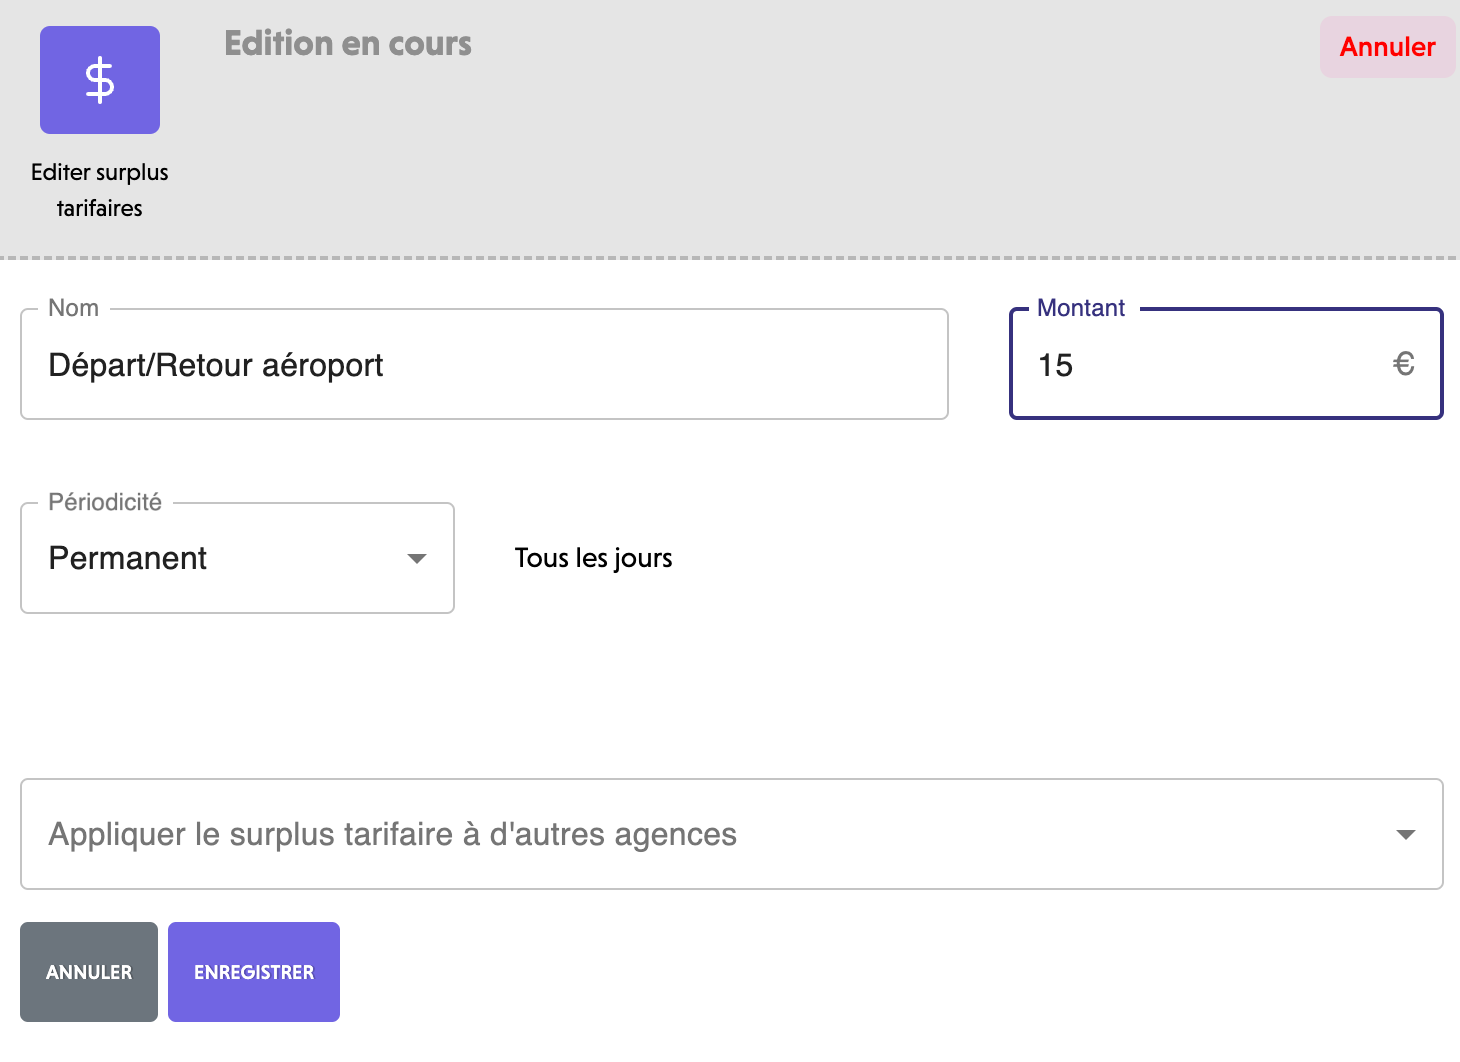1460x1062 pixels.
Task: Click the 'Tous les jours' text
Action: (x=593, y=558)
